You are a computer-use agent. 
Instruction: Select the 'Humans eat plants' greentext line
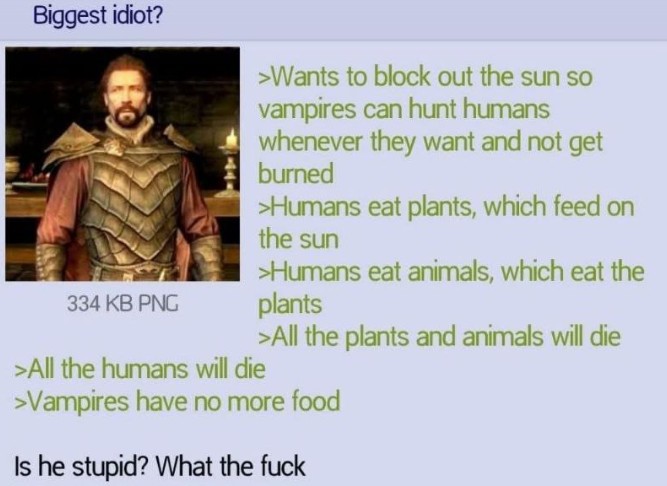click(x=446, y=207)
